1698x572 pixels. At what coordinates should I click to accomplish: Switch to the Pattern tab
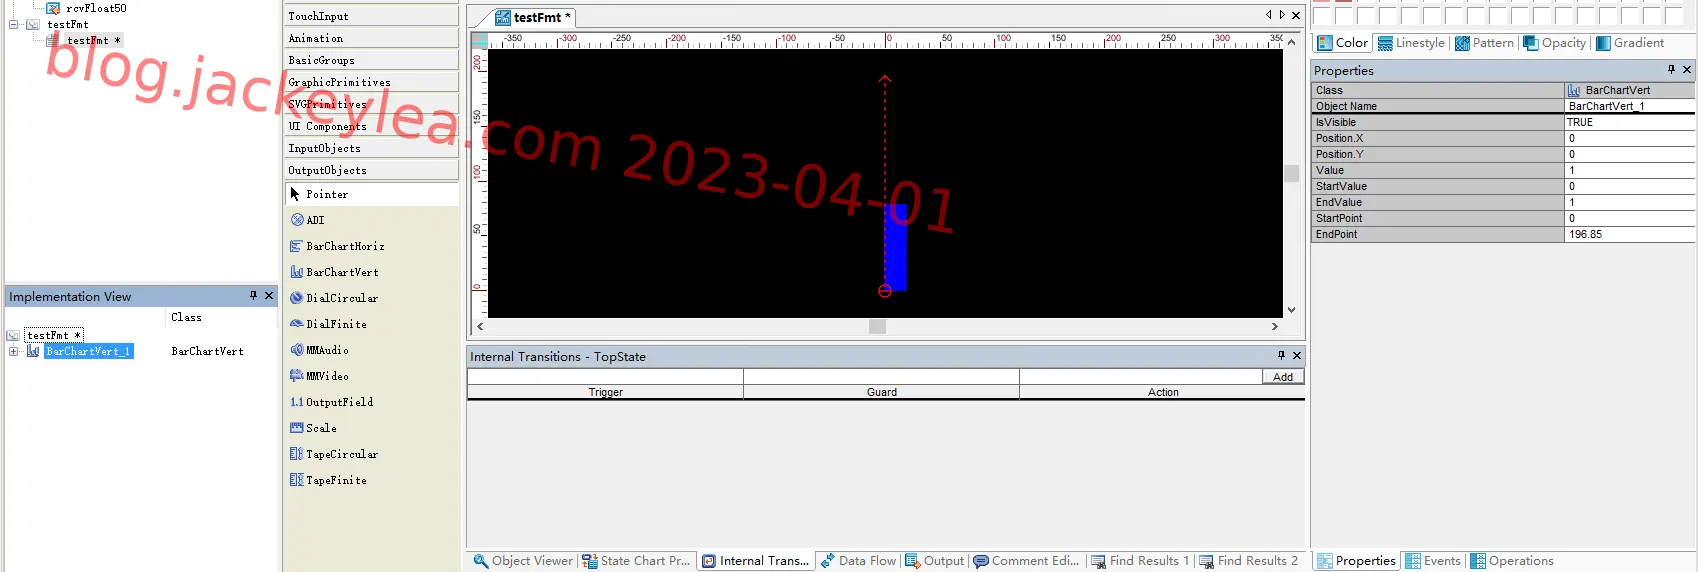(1484, 43)
